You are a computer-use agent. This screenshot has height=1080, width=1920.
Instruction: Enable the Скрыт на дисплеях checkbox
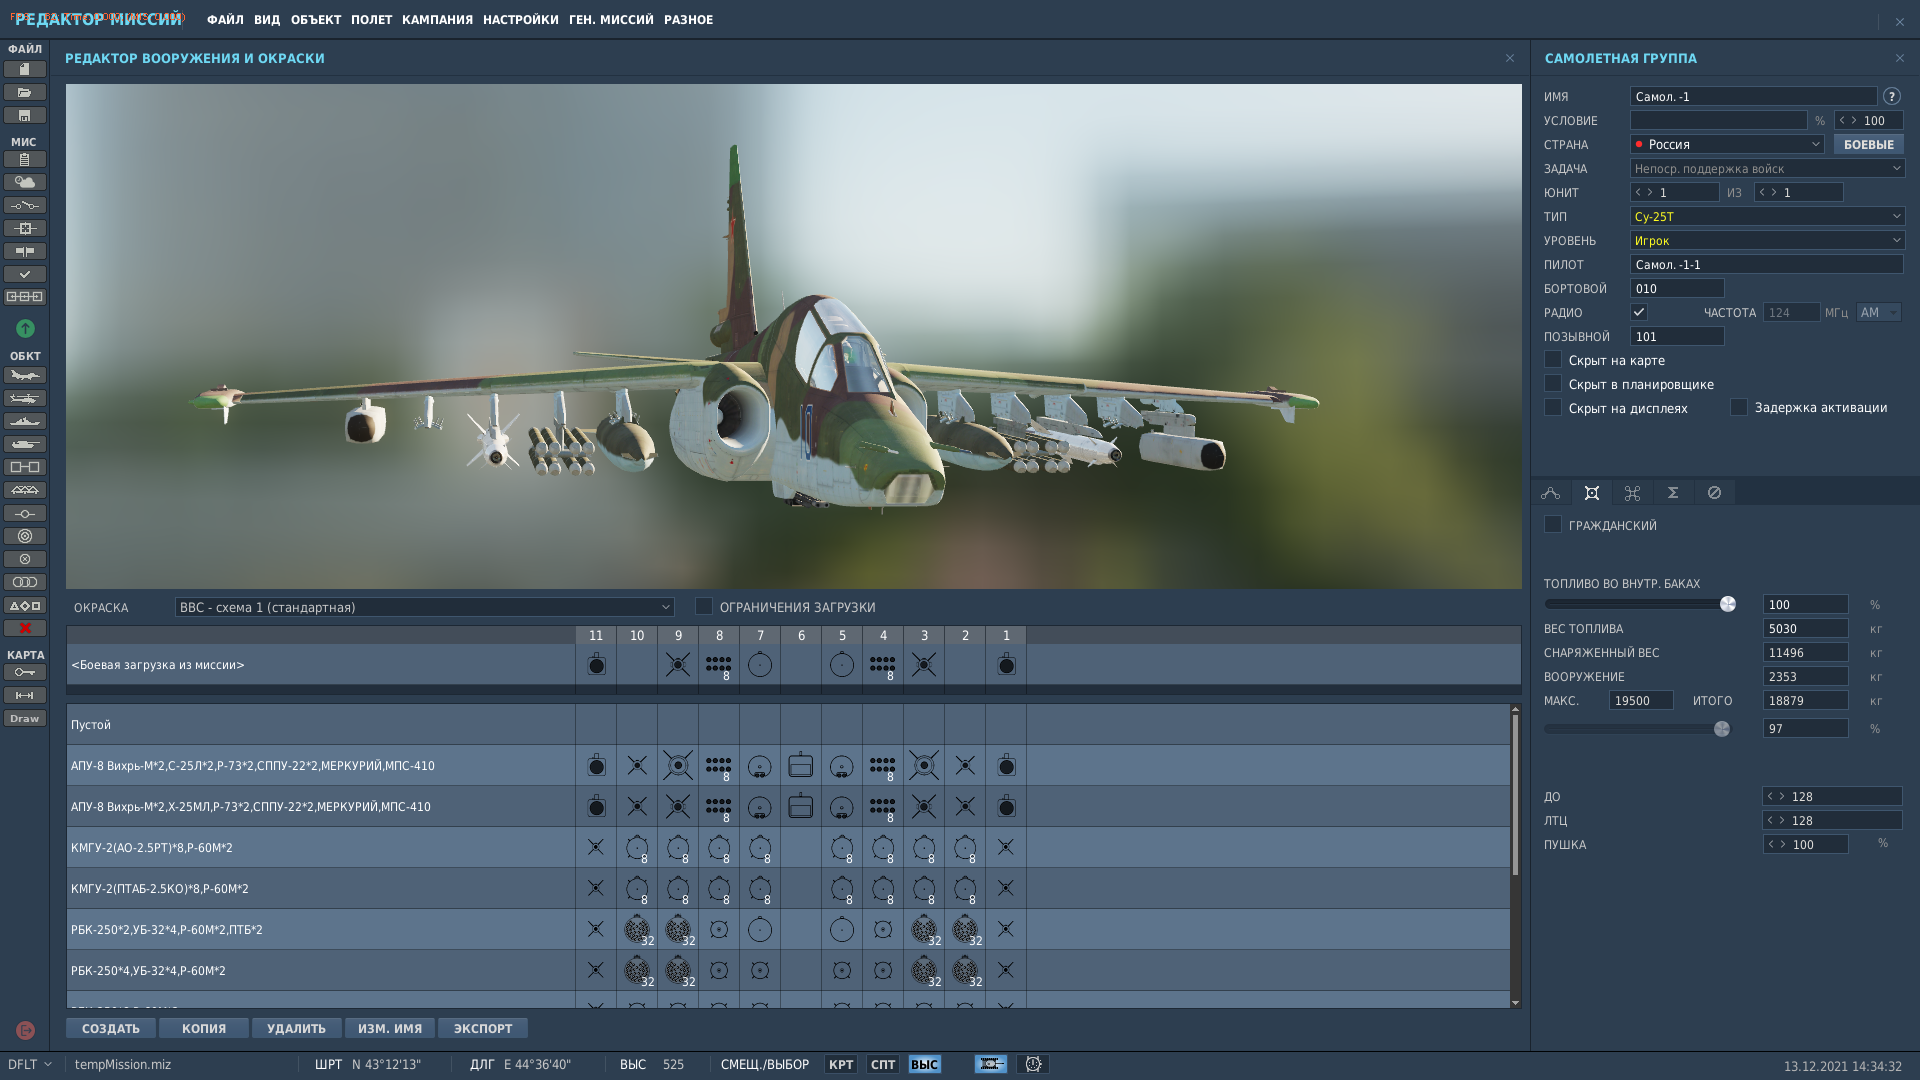[1553, 407]
